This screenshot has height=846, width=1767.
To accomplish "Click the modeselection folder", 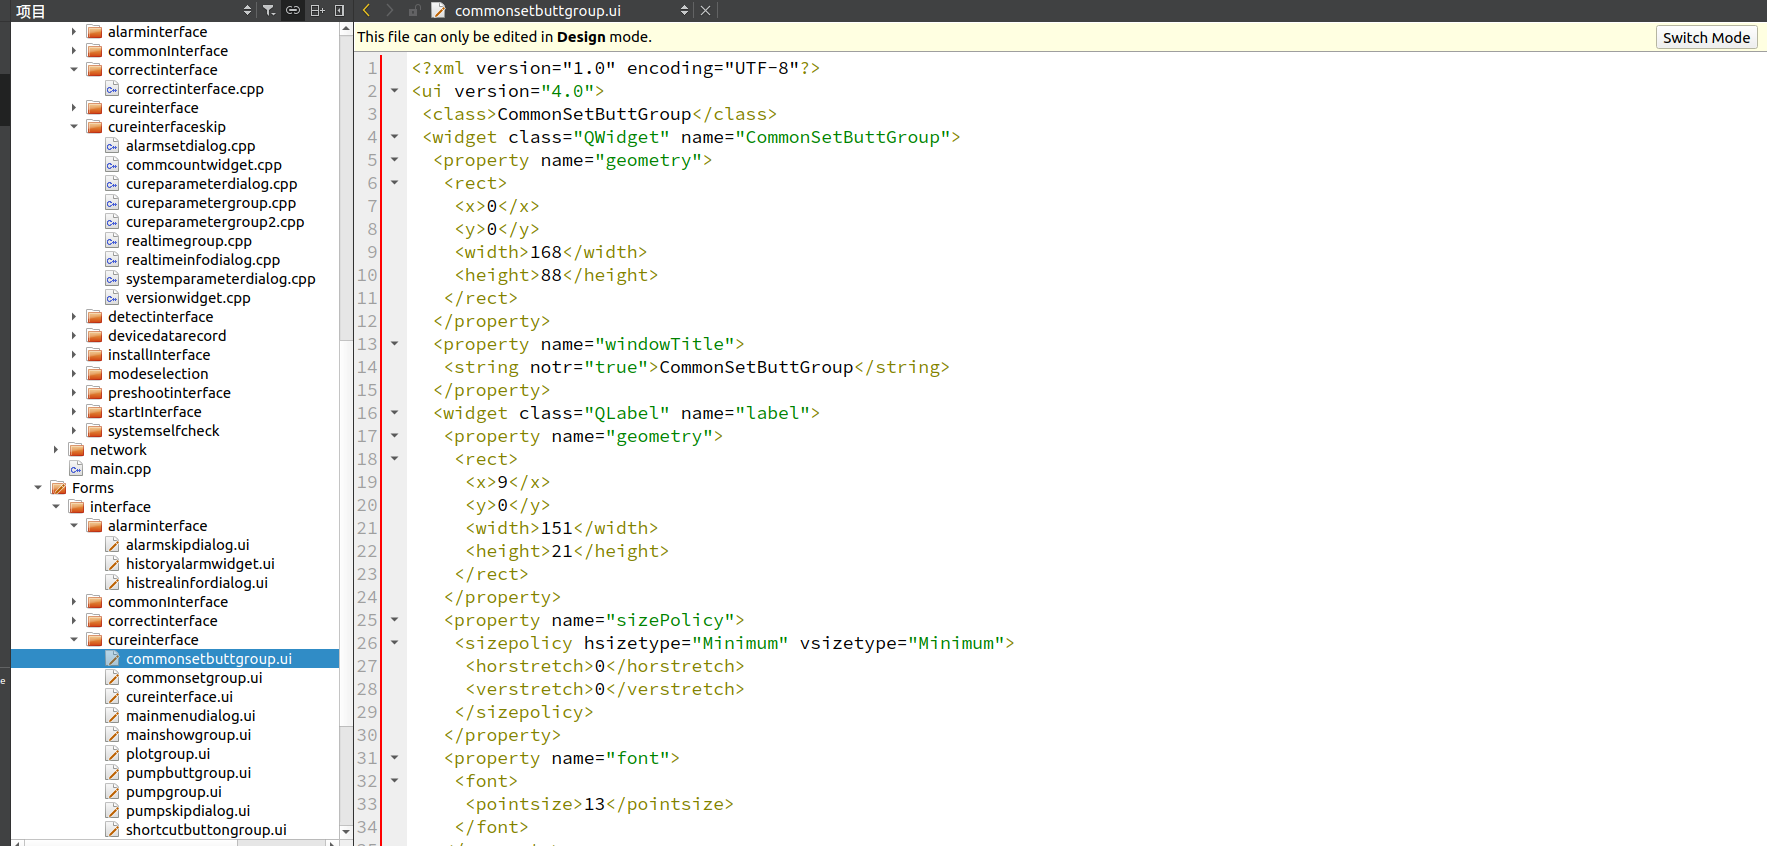I will (x=158, y=374).
